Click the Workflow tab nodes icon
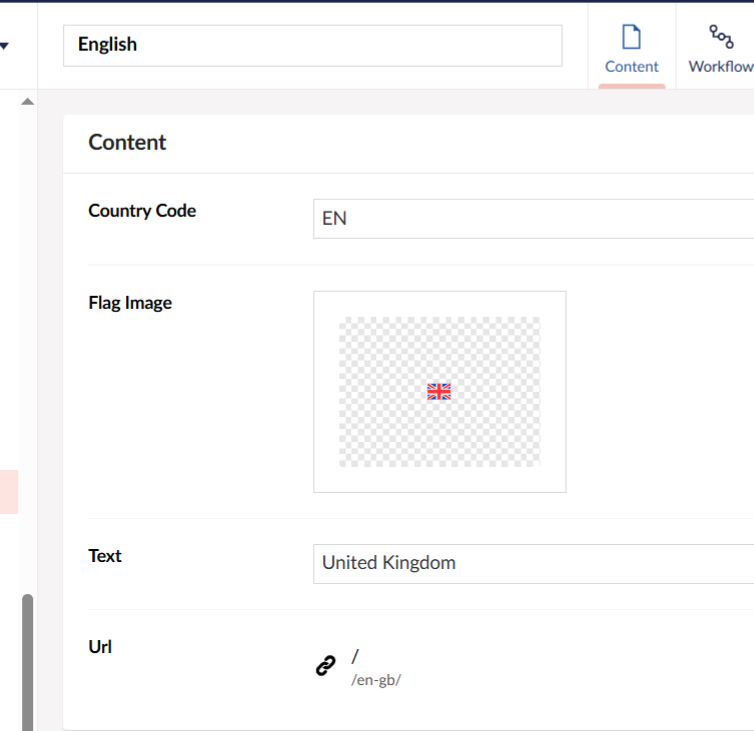This screenshot has height=731, width=754. coord(721,37)
